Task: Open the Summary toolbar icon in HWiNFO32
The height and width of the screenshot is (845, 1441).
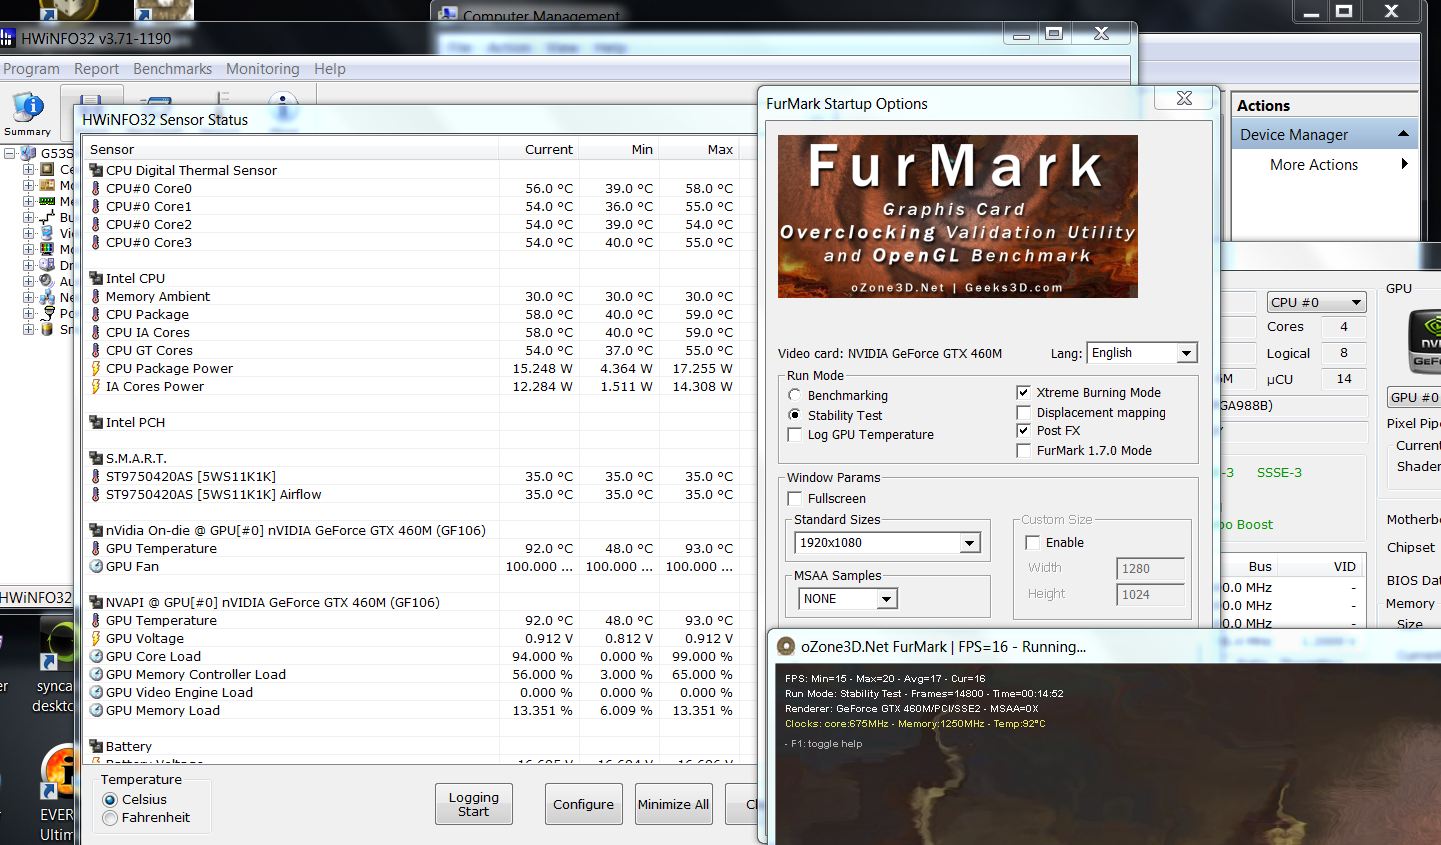Action: [27, 114]
